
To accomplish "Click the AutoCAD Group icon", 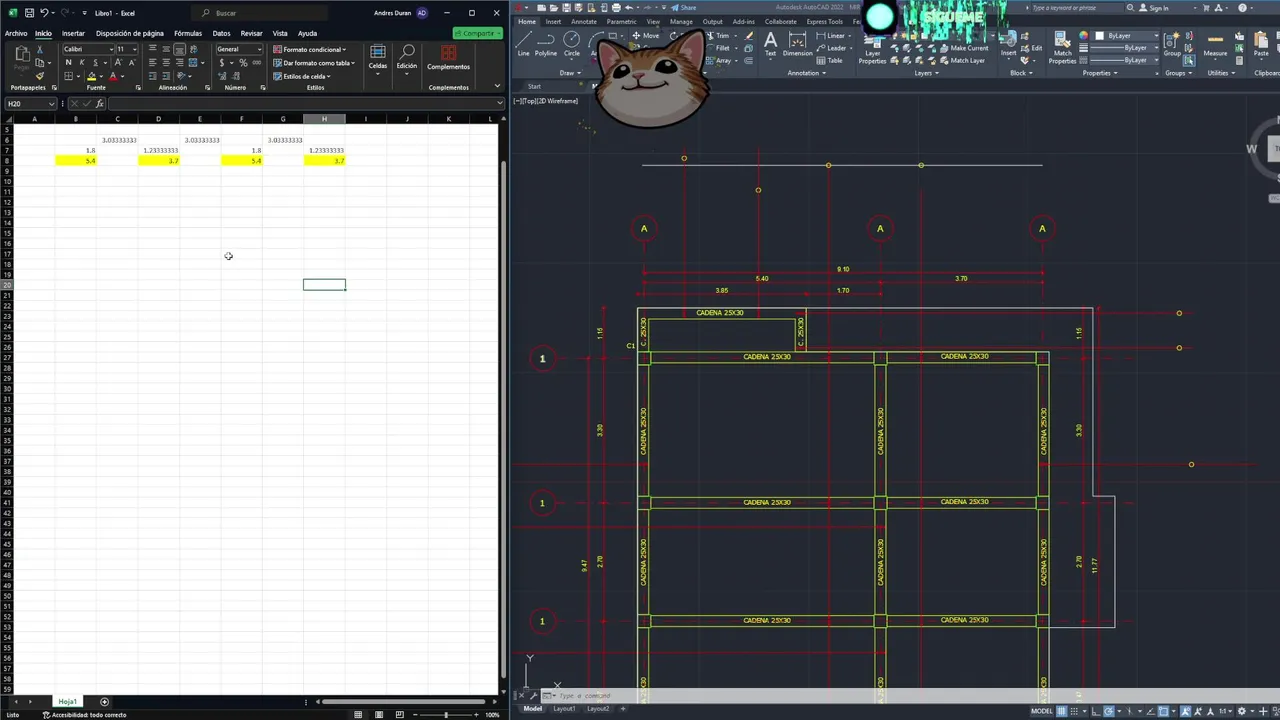I will 1171,45.
